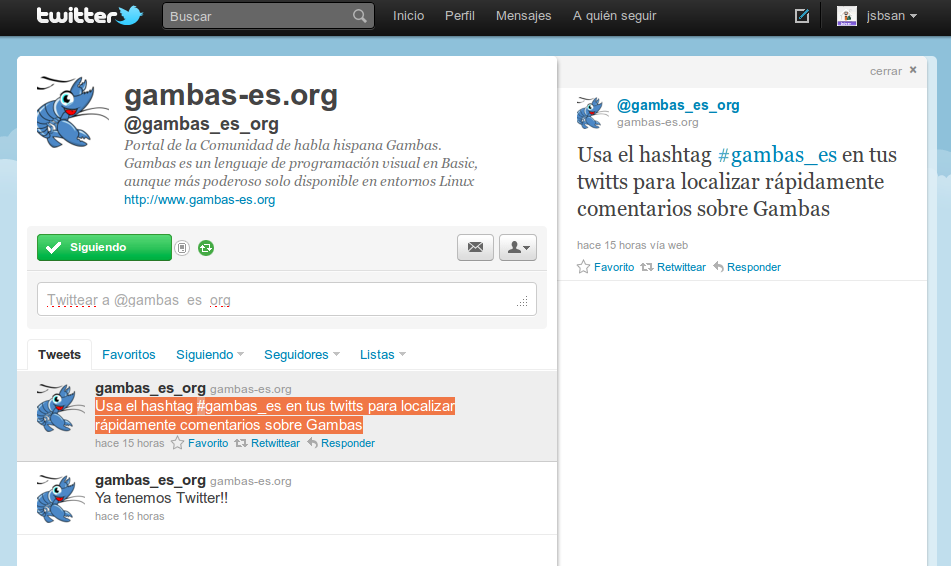Click the 'Ya tenemos Twitter!!' tweet text
Image resolution: width=951 pixels, height=566 pixels.
pyautogui.click(x=161, y=498)
